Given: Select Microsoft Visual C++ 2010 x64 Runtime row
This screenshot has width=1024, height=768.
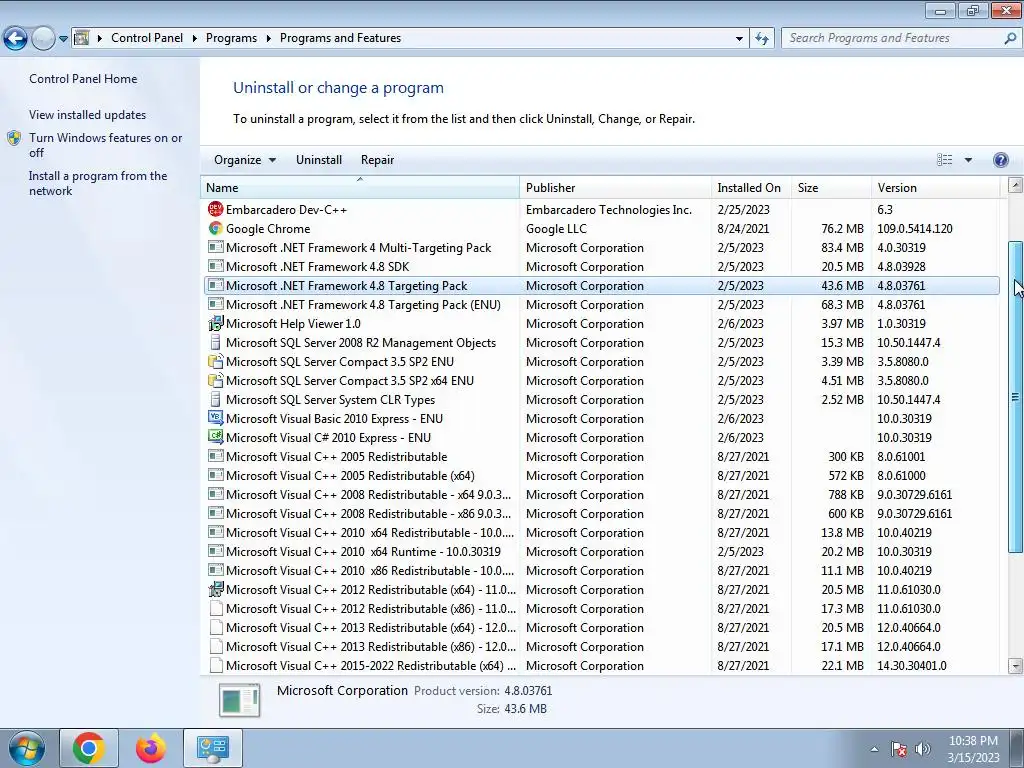Looking at the screenshot, I should 601,551.
